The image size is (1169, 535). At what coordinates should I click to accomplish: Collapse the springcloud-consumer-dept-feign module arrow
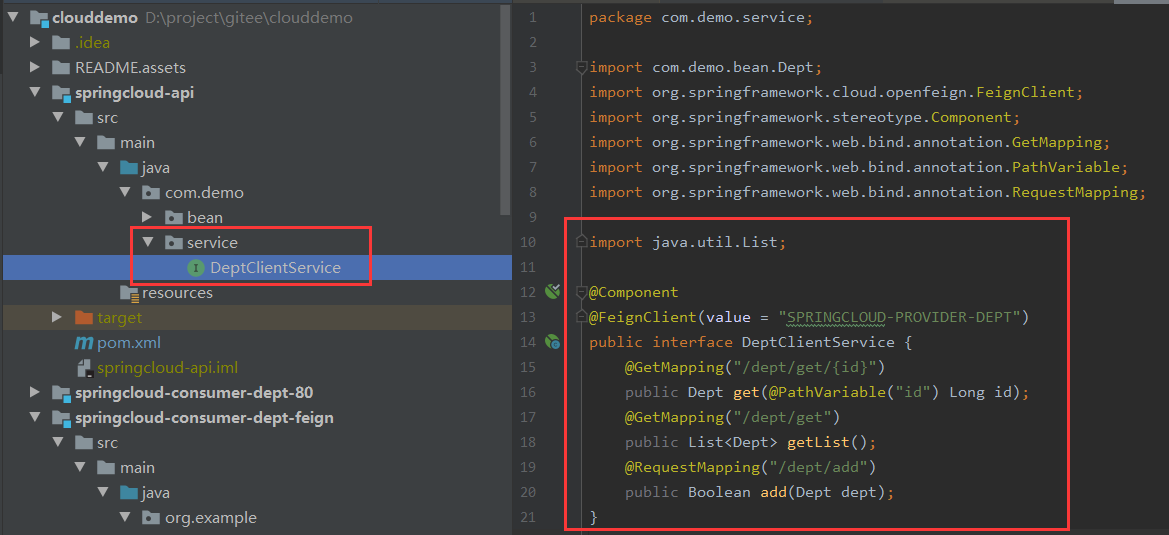pyautogui.click(x=35, y=418)
